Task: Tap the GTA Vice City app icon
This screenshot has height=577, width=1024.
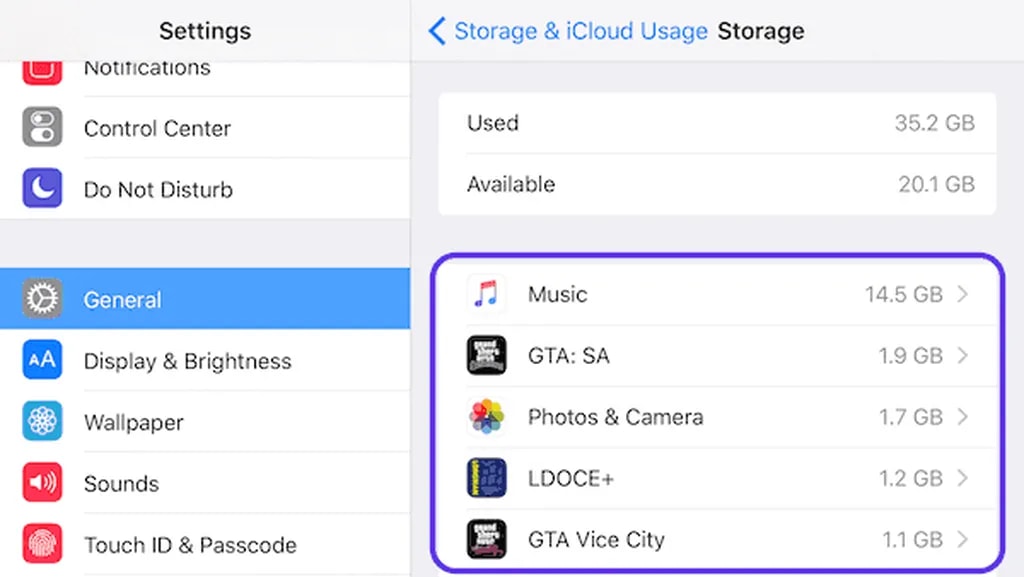Action: coord(486,539)
